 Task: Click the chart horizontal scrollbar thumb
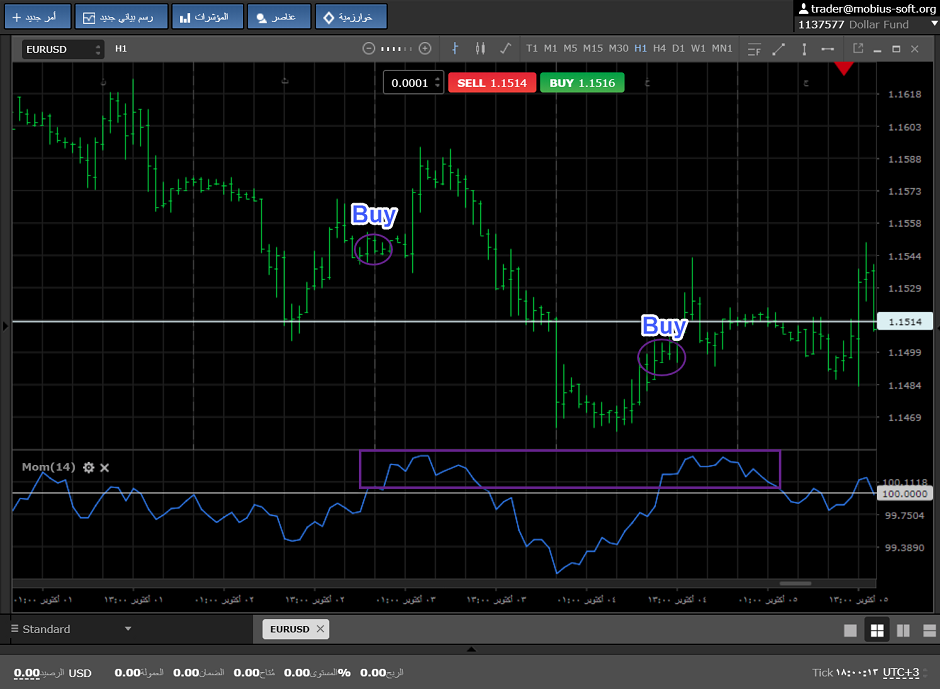795,583
